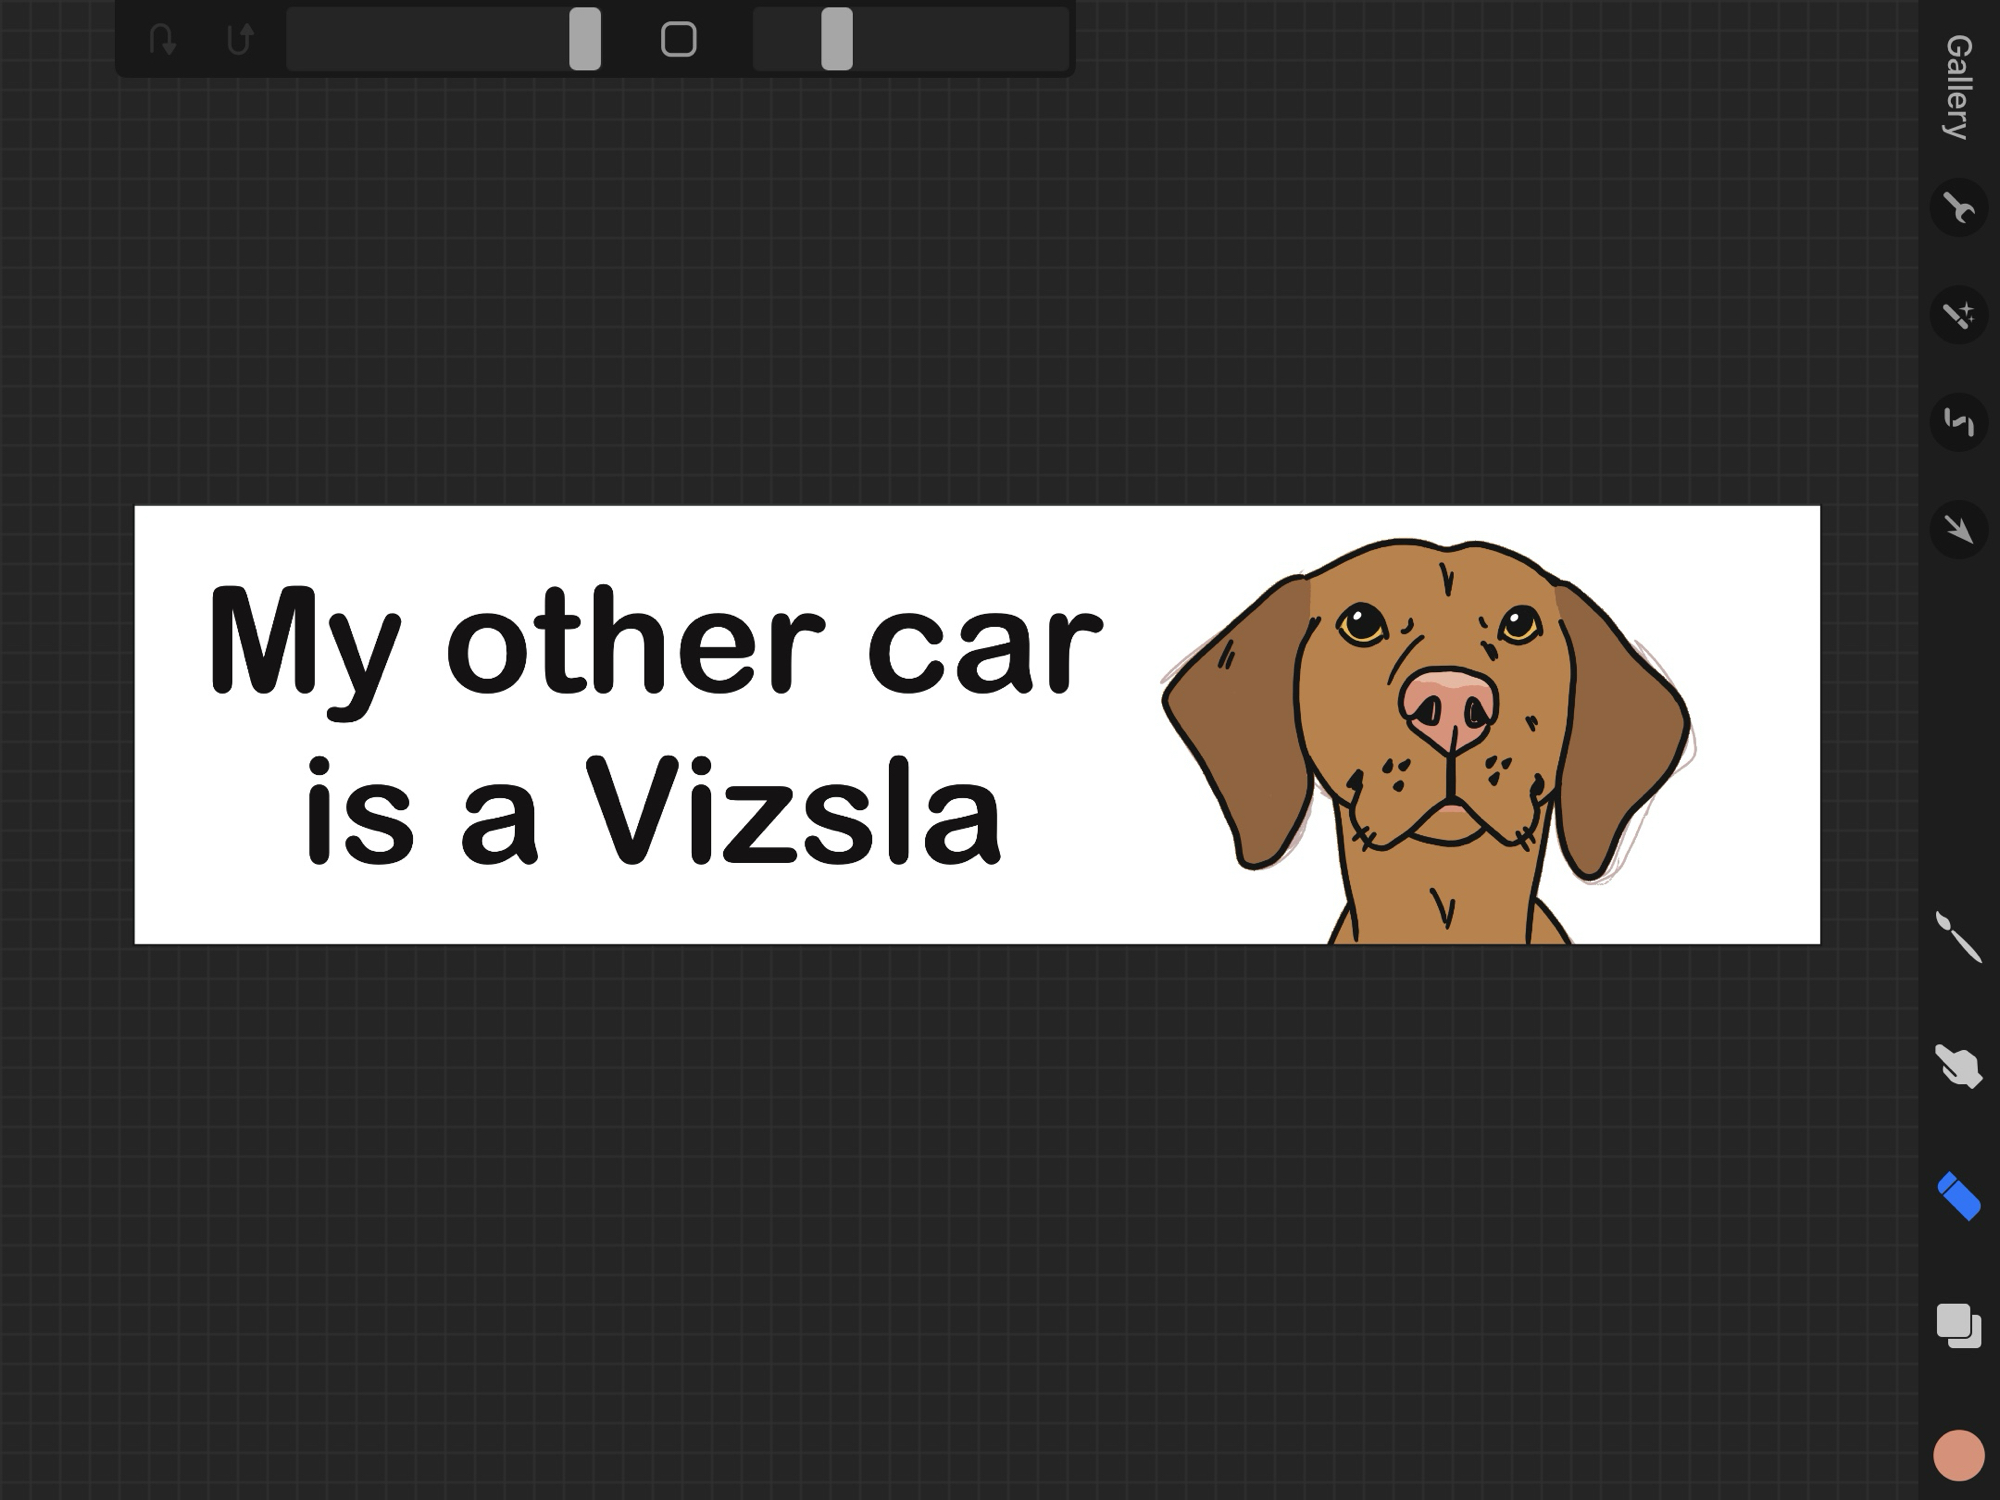The width and height of the screenshot is (2000, 1500).
Task: Select the Brush paint tool
Action: [1958, 937]
